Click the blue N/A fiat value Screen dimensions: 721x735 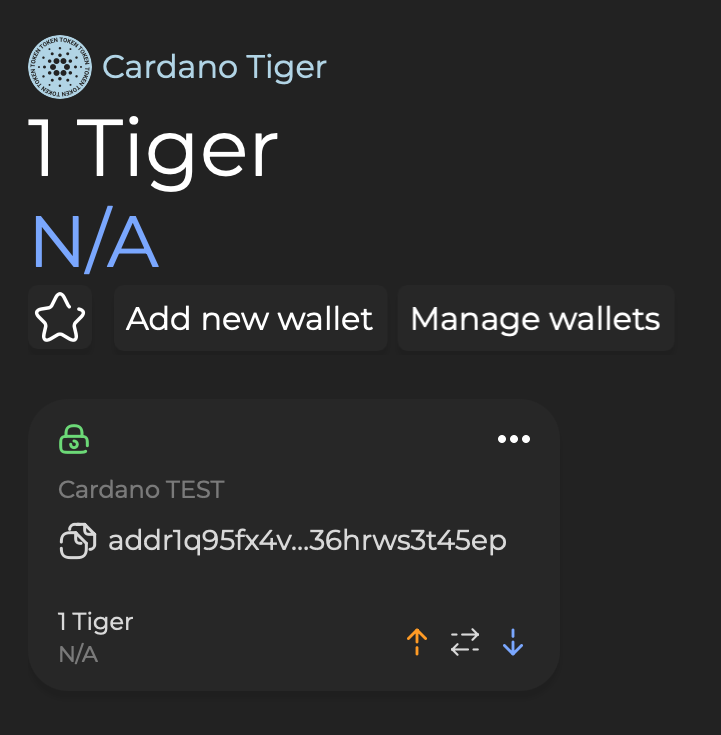96,239
